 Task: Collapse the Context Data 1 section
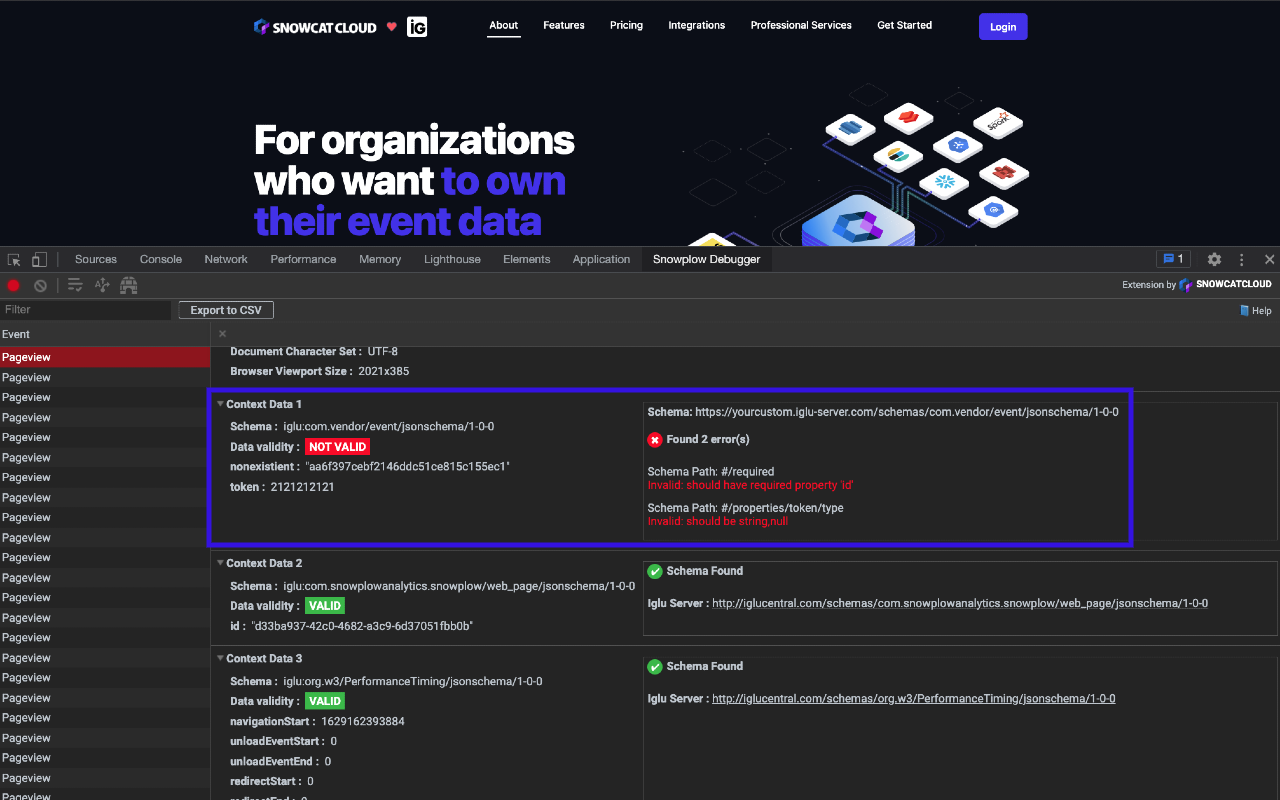tap(221, 404)
